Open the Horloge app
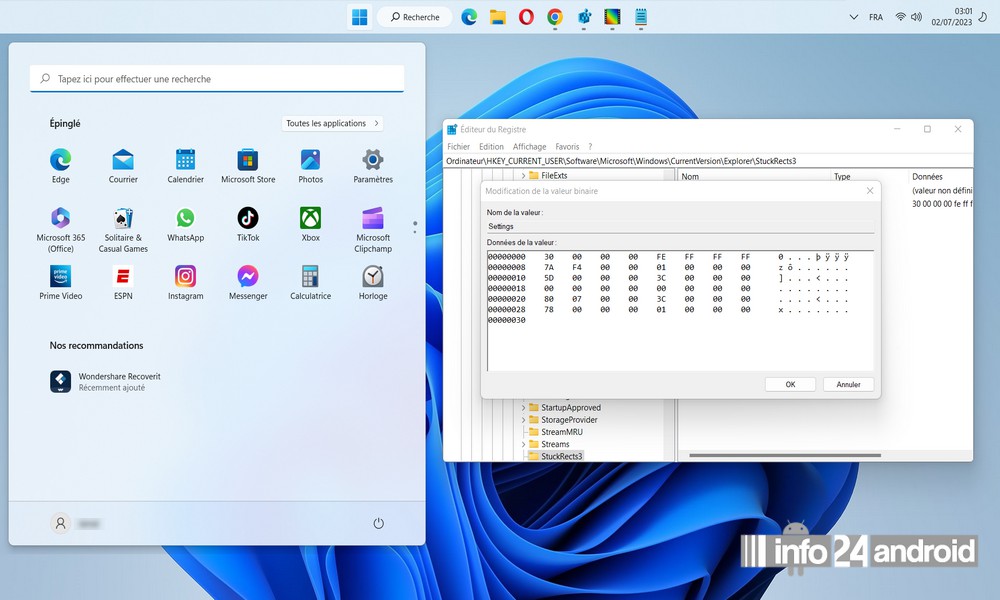The height and width of the screenshot is (600, 1000). coord(372,276)
